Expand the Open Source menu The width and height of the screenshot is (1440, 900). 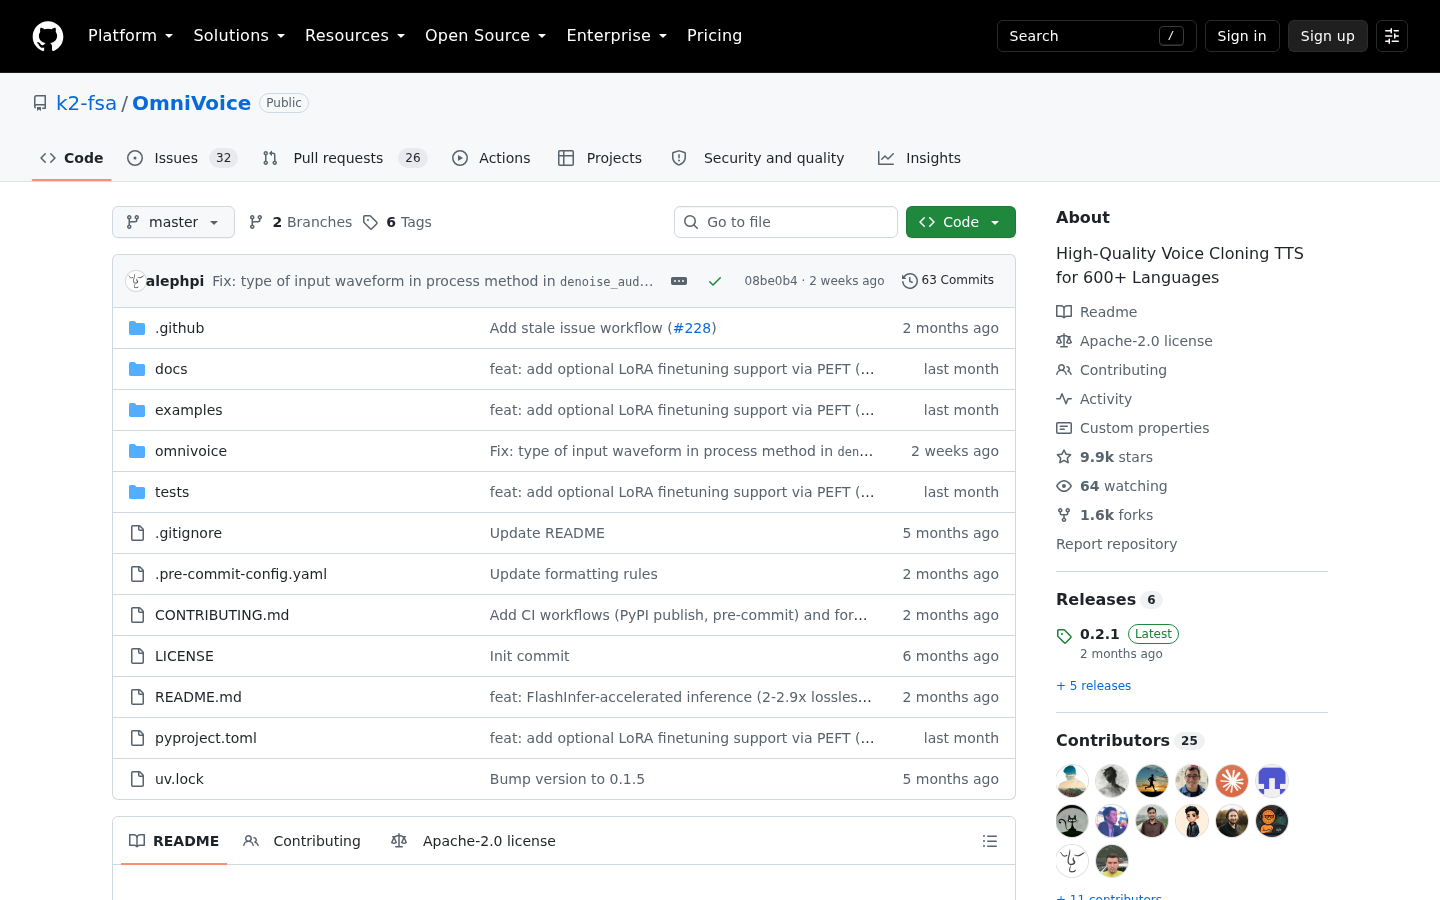click(x=486, y=36)
